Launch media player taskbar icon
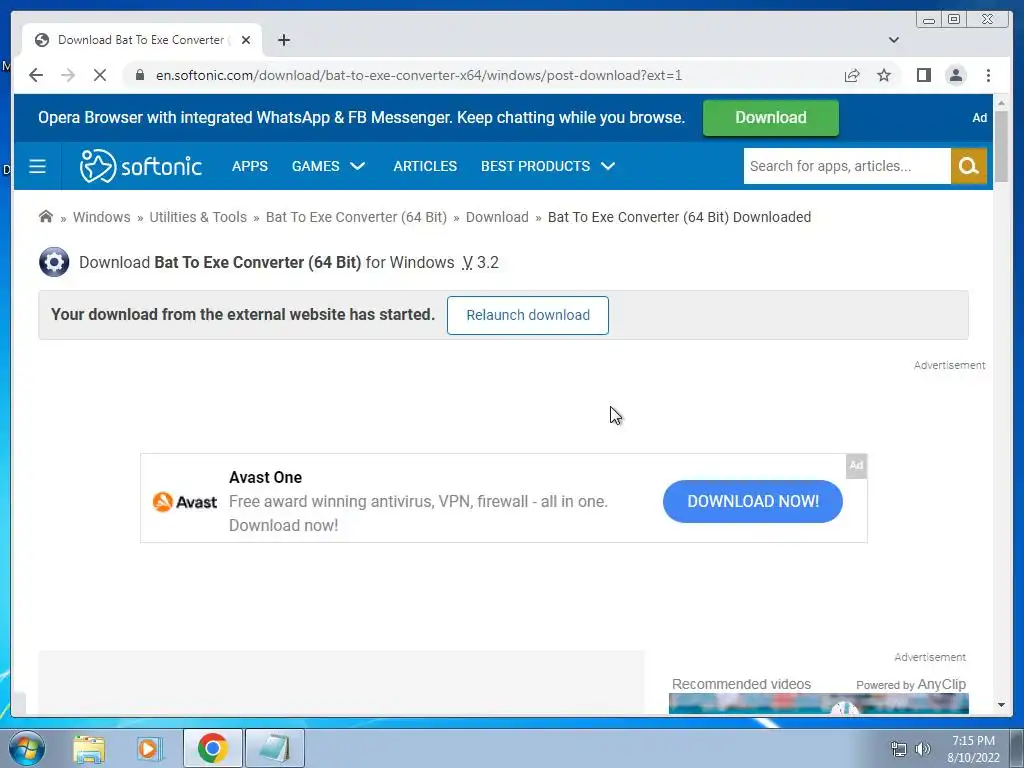 [149, 748]
